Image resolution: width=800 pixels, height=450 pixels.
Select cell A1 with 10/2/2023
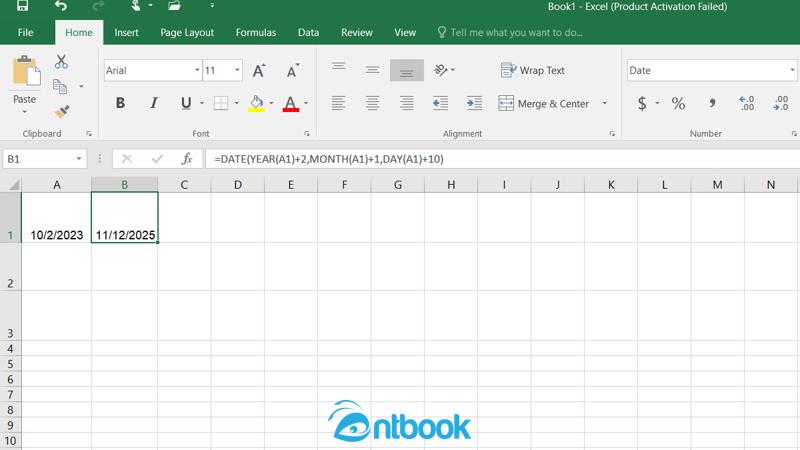57,217
